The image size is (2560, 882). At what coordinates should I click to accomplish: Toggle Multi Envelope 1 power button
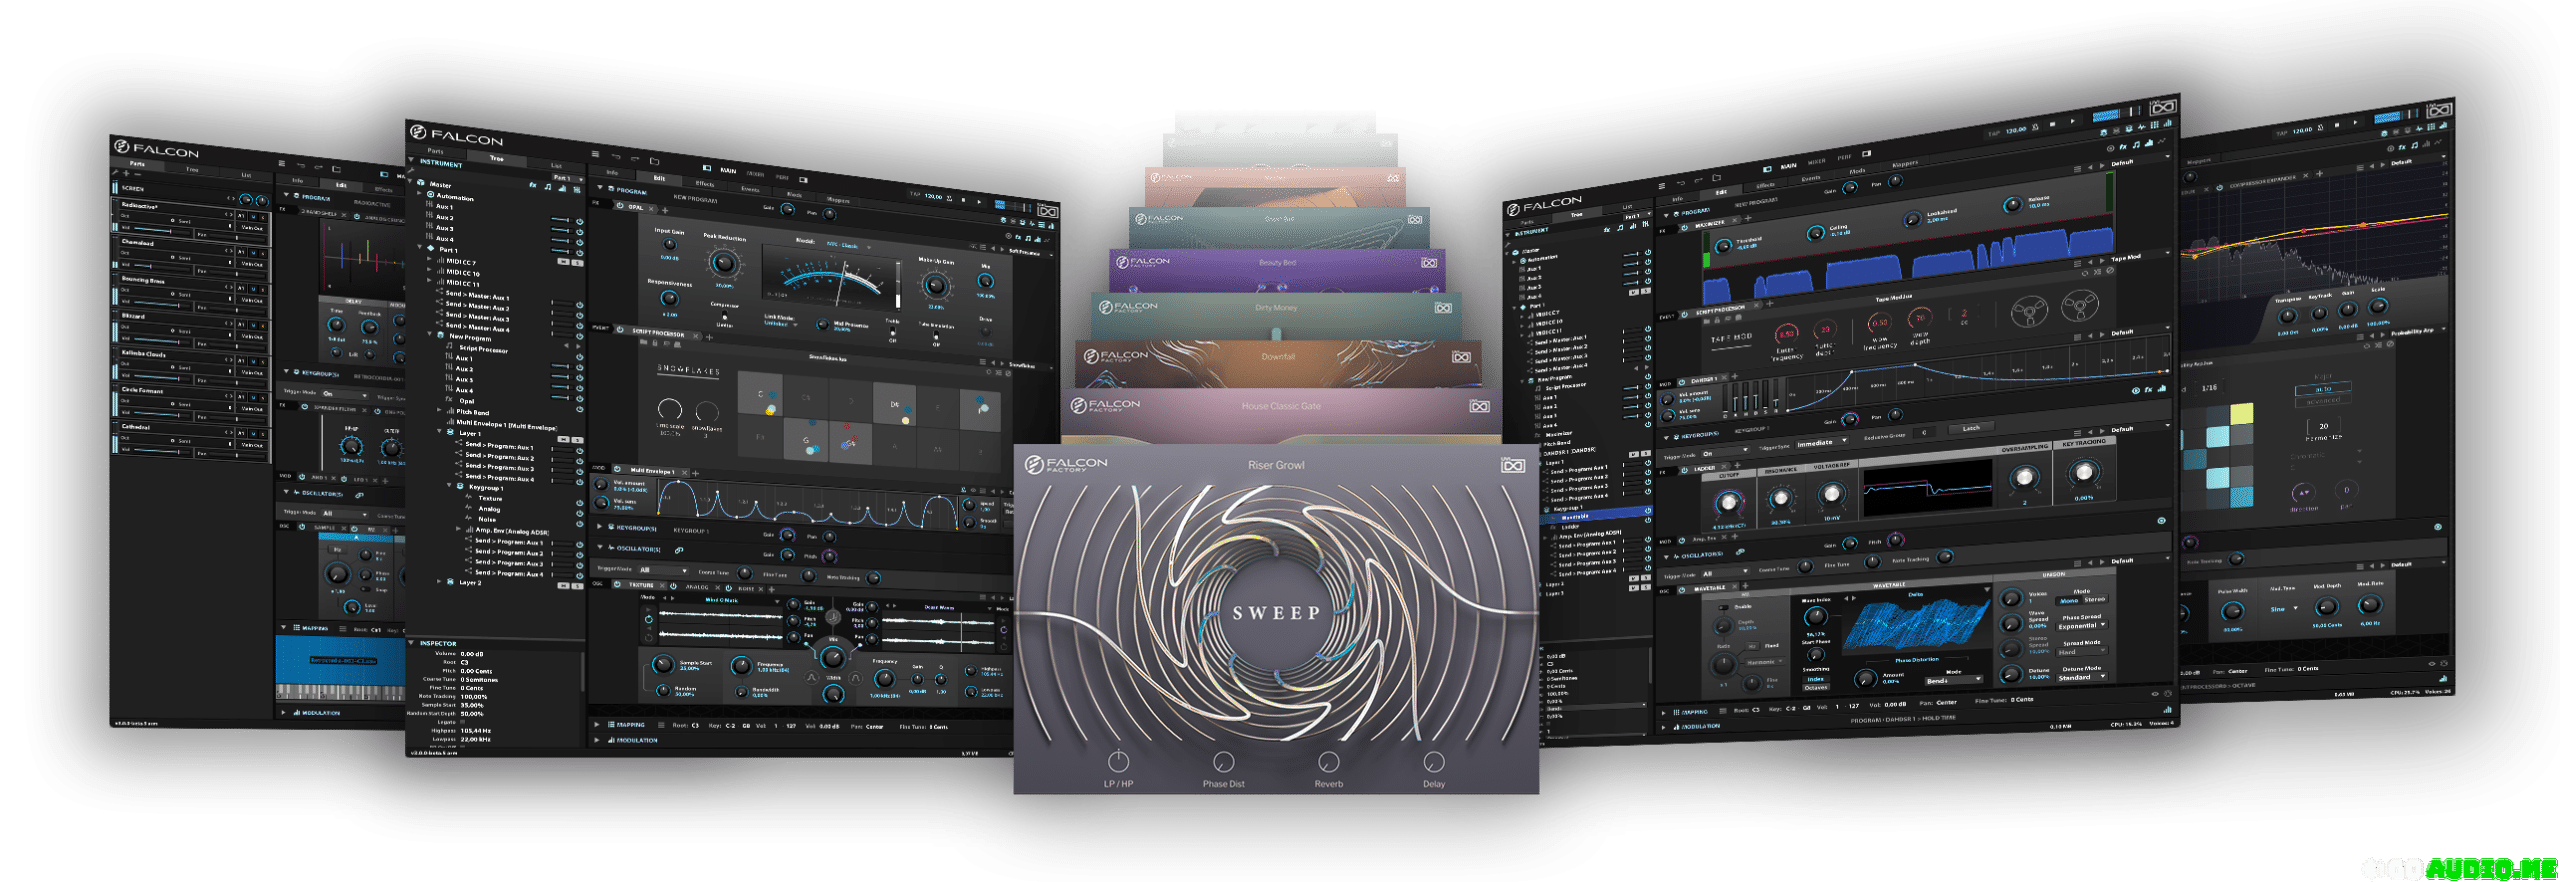point(617,469)
